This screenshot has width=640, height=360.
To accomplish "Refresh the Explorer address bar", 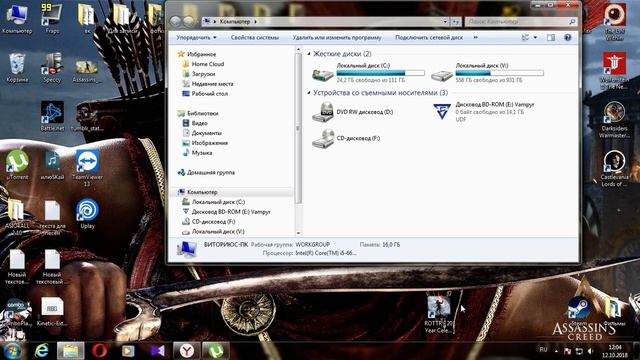I will click(x=456, y=22).
